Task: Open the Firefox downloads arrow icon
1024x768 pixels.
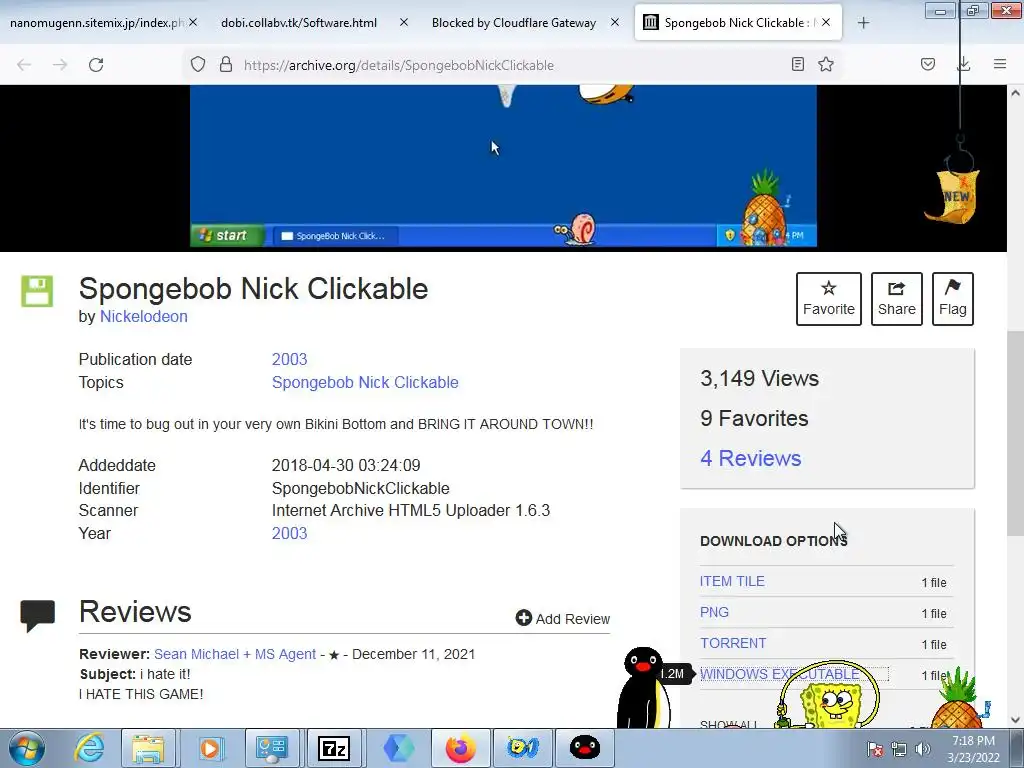Action: [964, 65]
